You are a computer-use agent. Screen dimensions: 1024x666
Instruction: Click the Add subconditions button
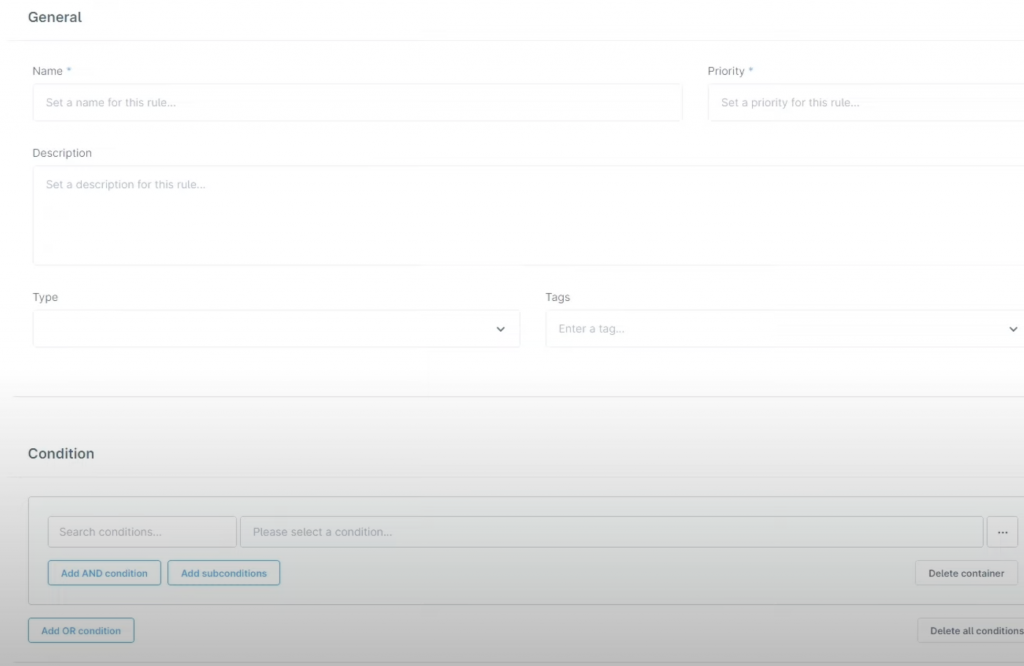click(223, 572)
